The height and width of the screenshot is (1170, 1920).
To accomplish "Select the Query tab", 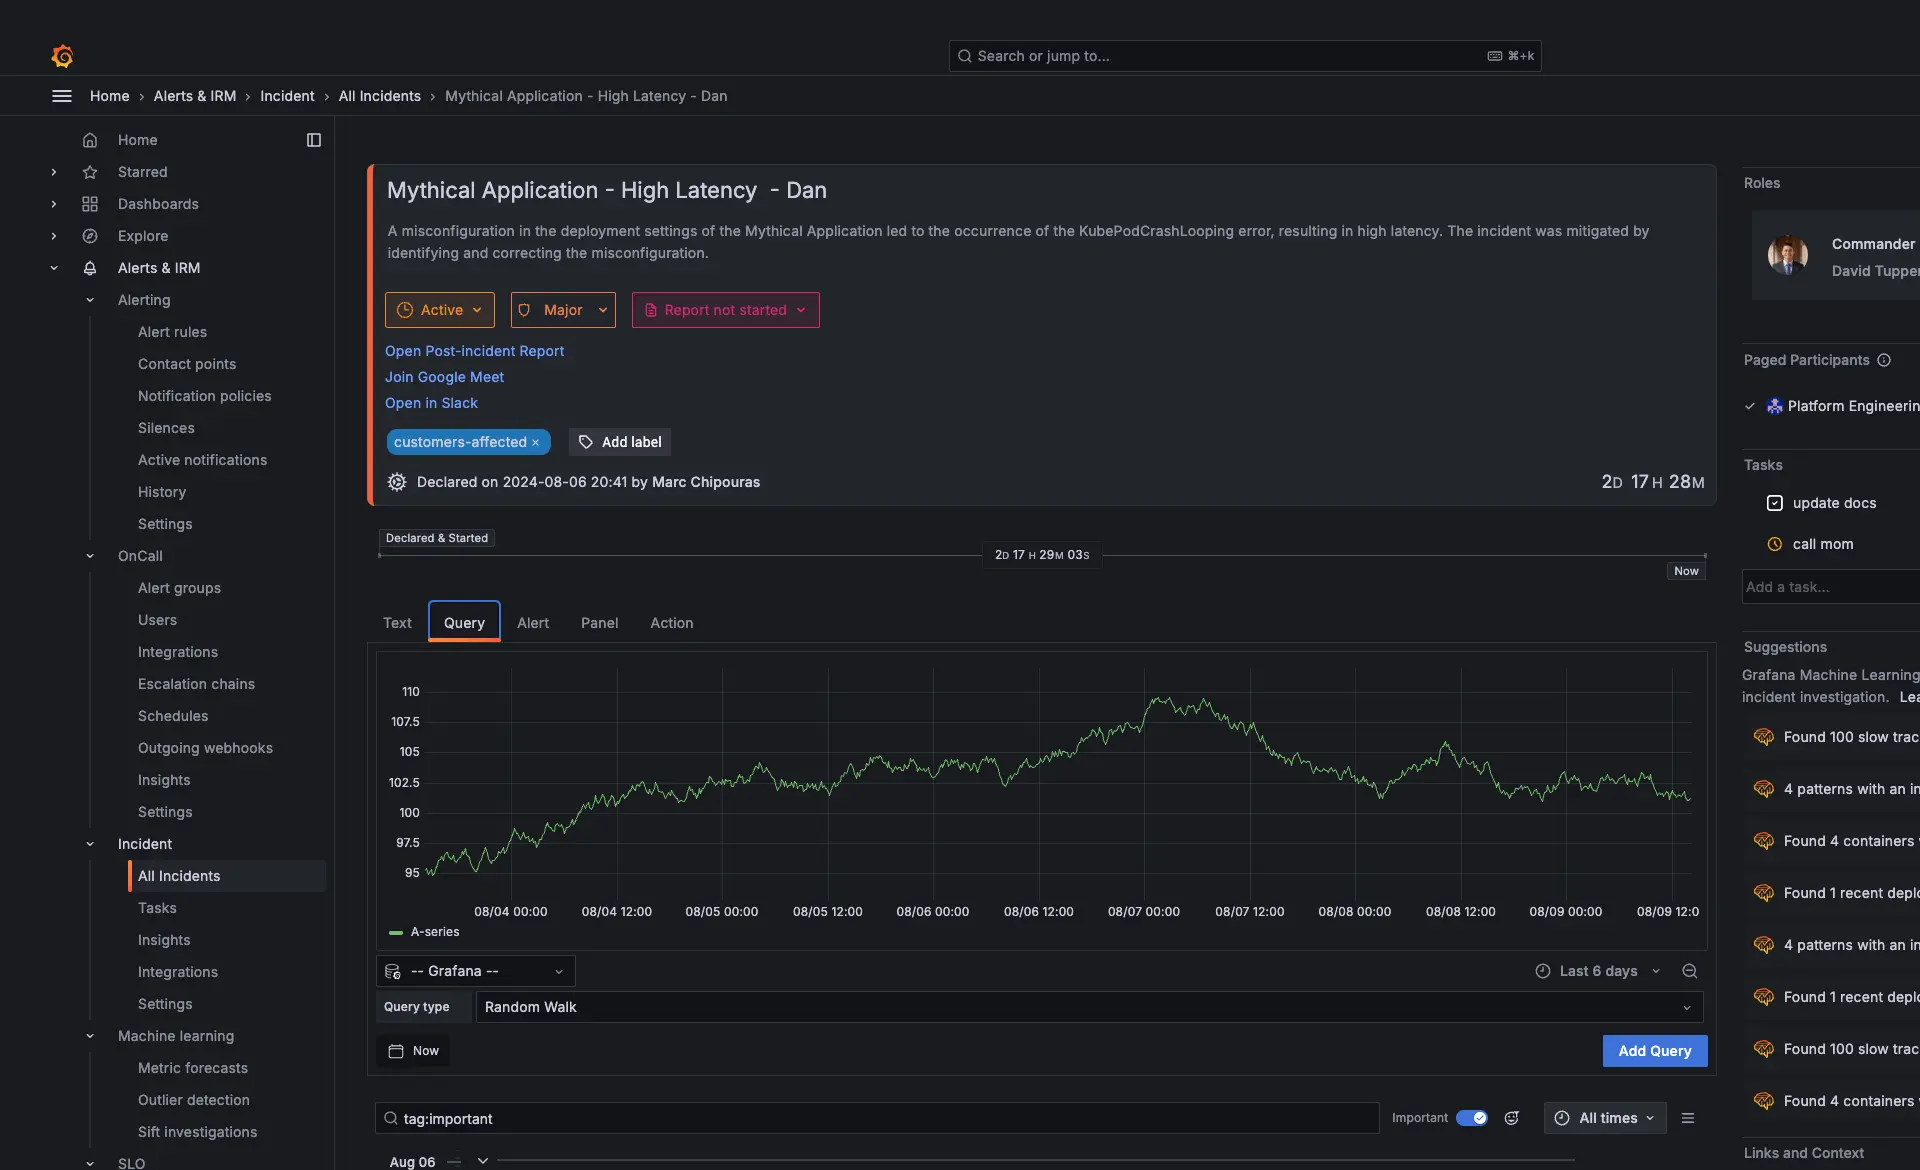I will (464, 622).
